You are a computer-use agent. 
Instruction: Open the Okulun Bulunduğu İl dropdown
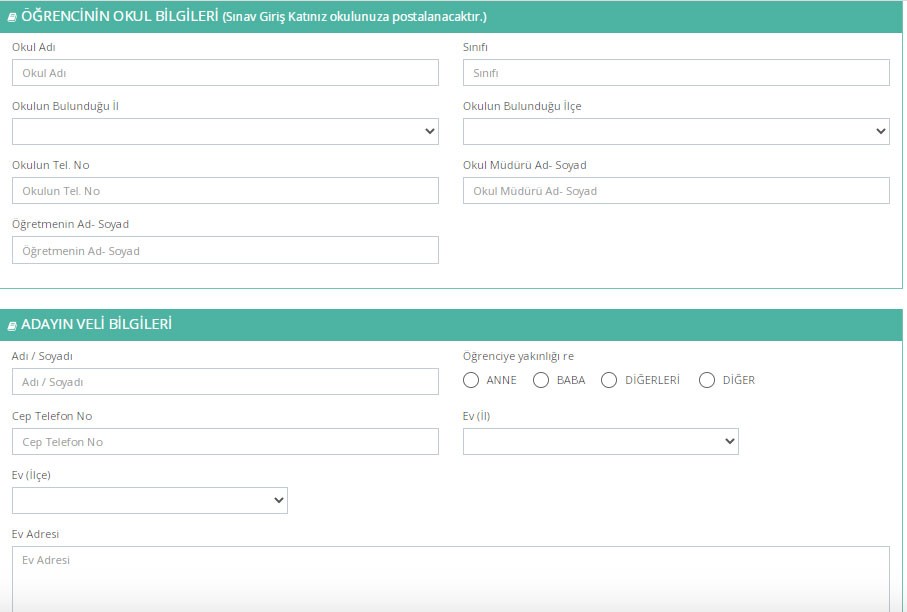pyautogui.click(x=225, y=132)
